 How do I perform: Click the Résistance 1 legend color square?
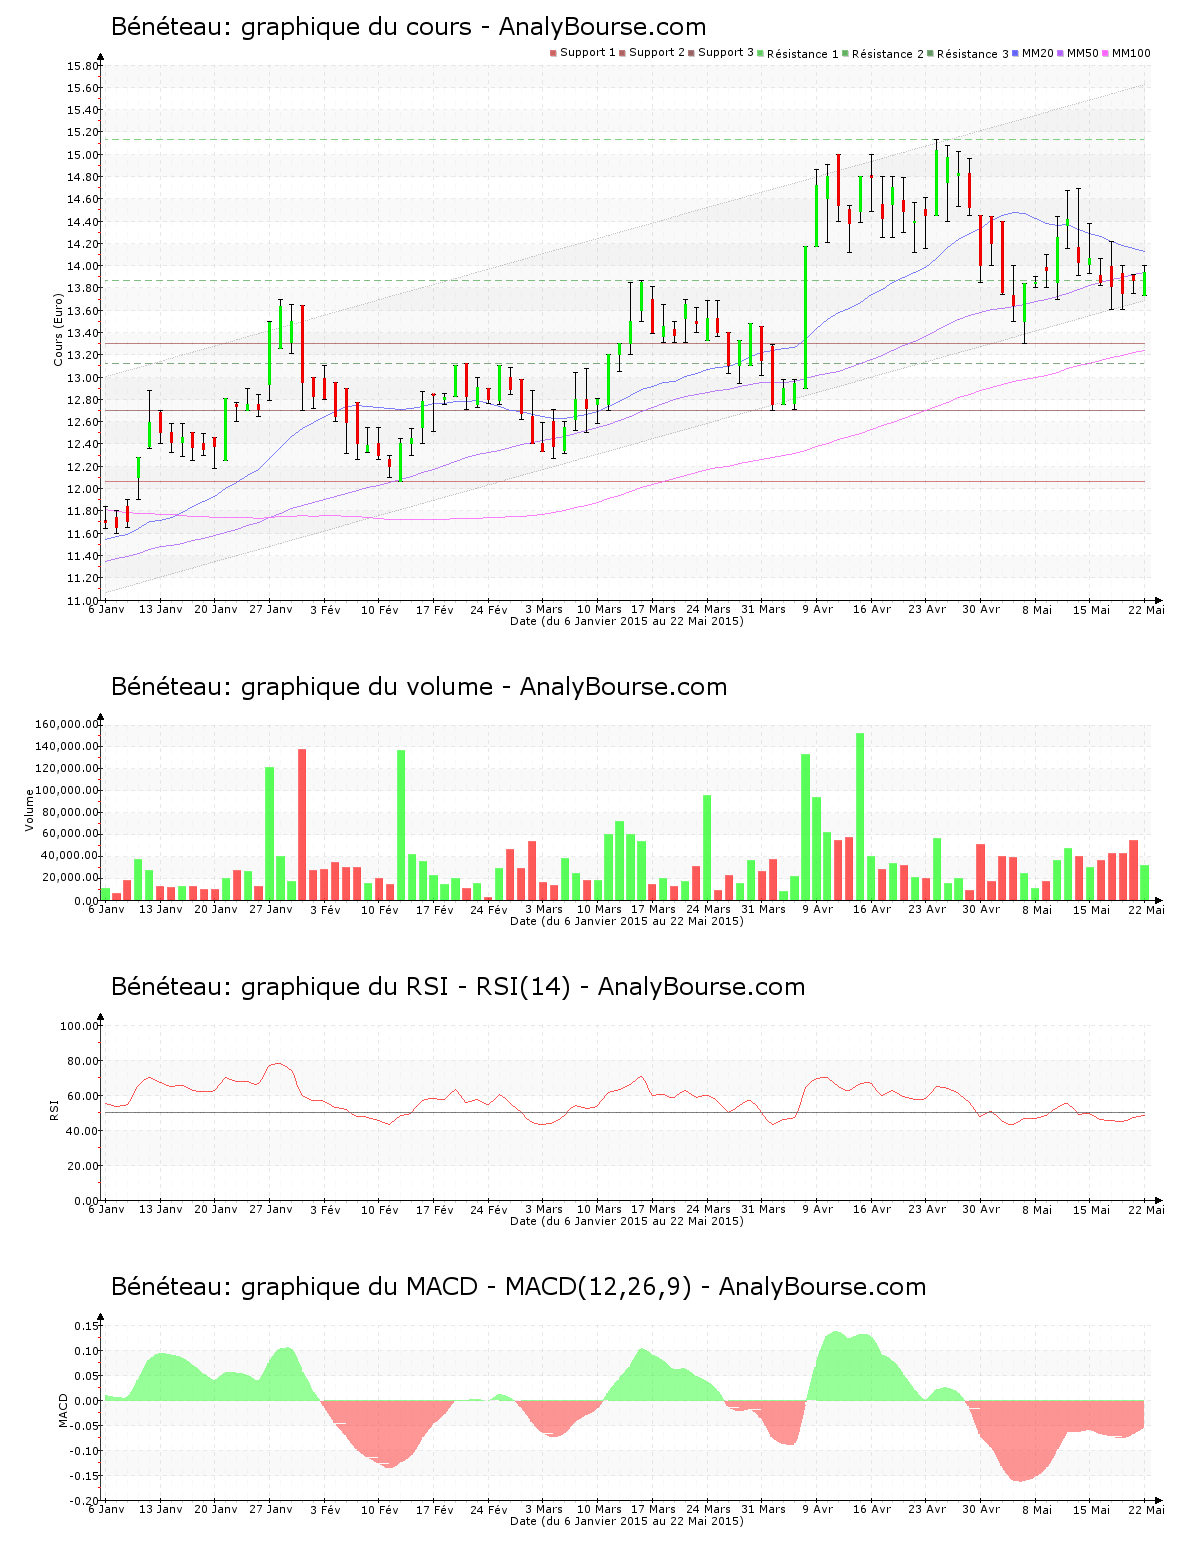coord(761,53)
